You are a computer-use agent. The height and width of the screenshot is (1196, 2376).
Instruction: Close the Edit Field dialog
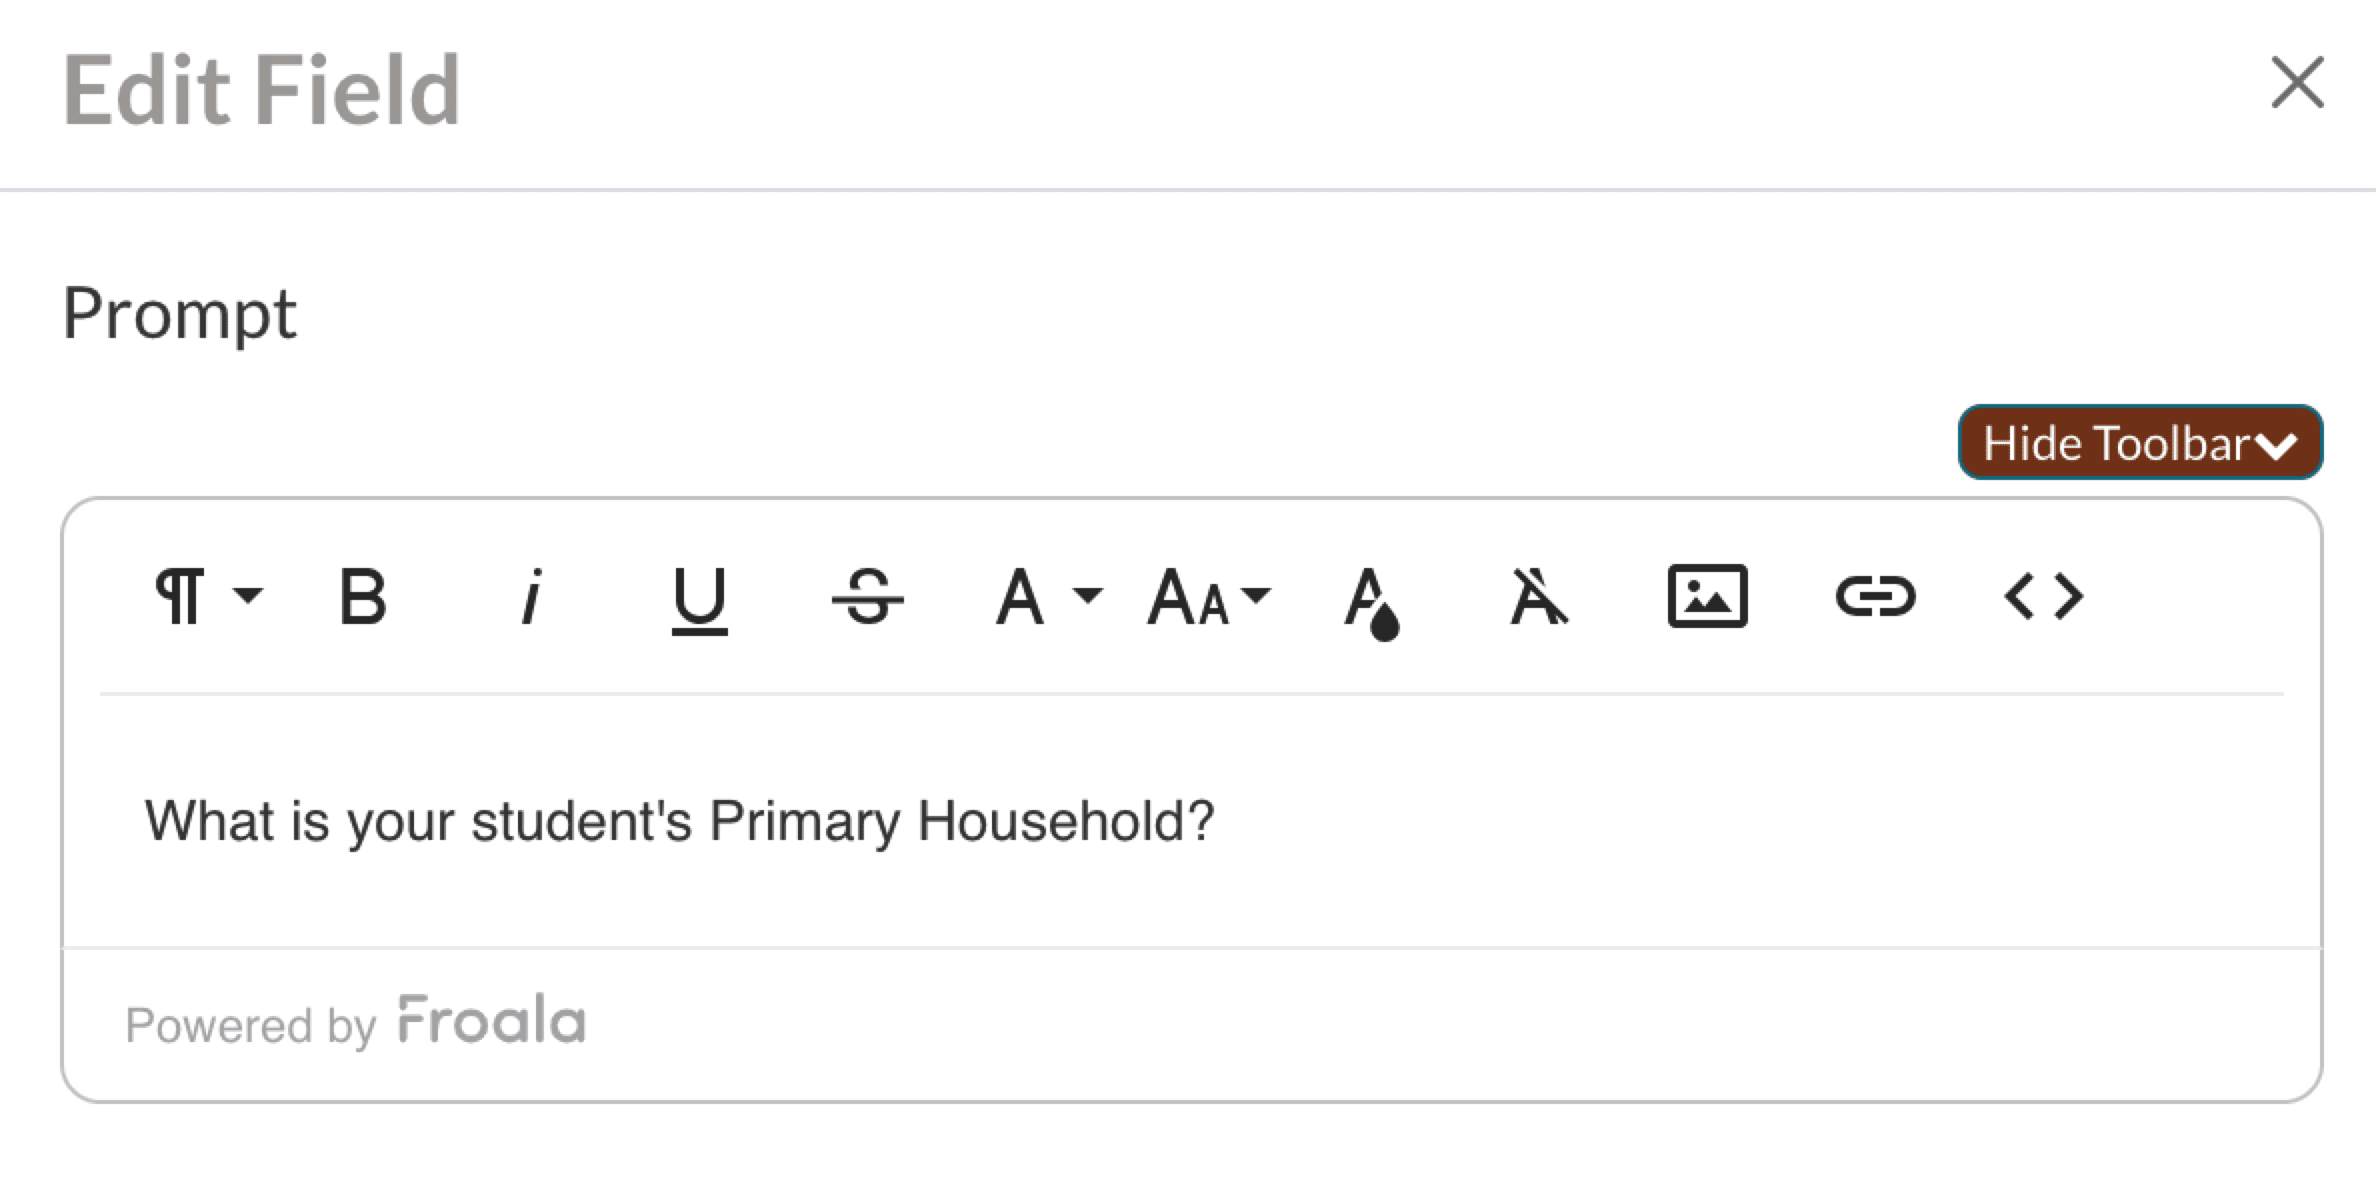tap(2297, 82)
